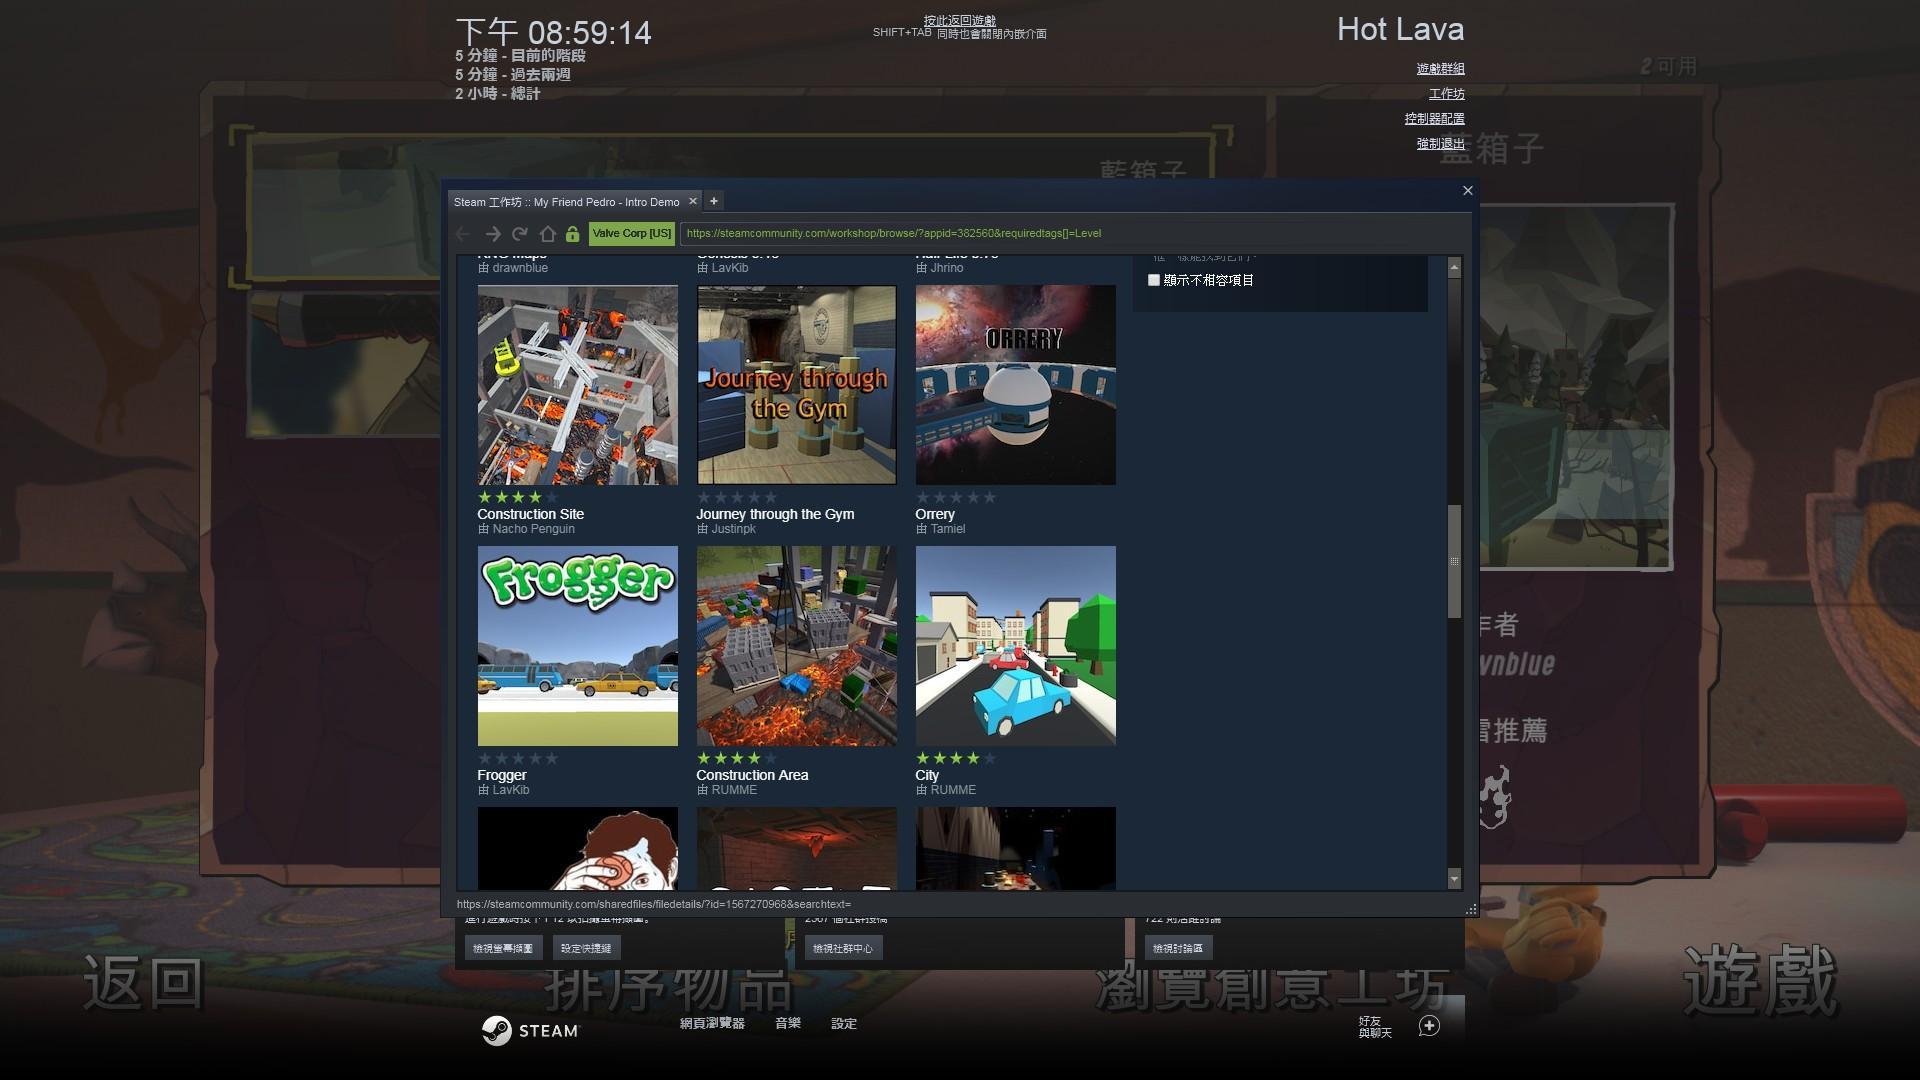Open a new browser tab with plus
Image resolution: width=1920 pixels, height=1080 pixels.
(x=714, y=201)
